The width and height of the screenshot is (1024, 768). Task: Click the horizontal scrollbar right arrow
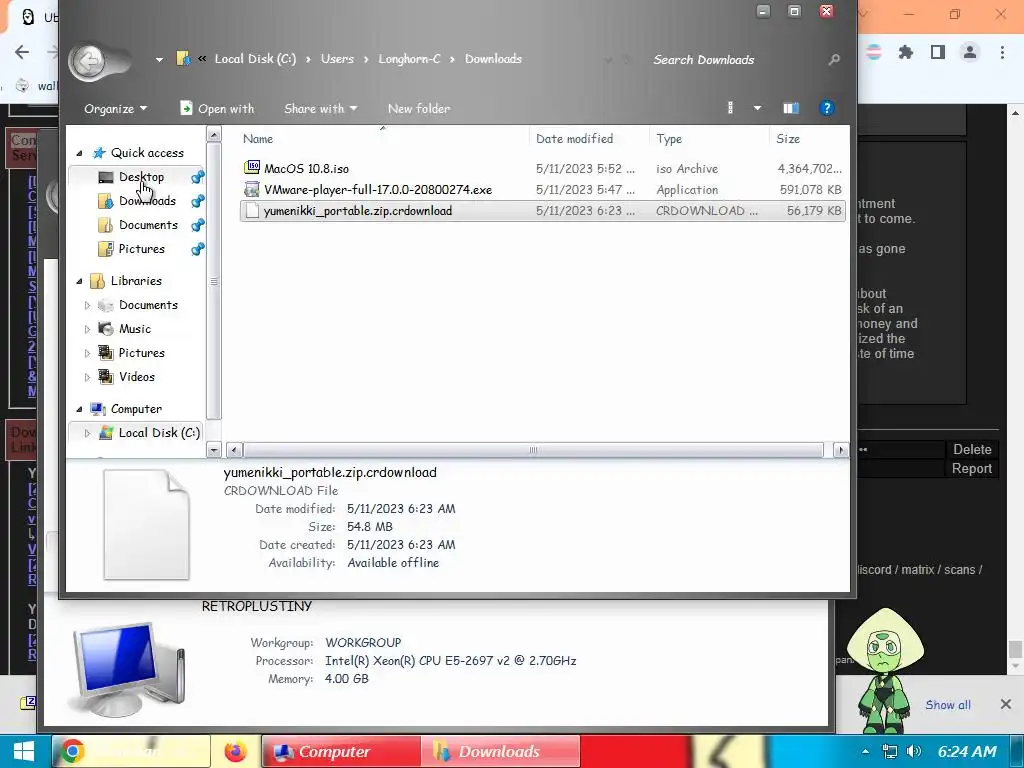pos(840,450)
